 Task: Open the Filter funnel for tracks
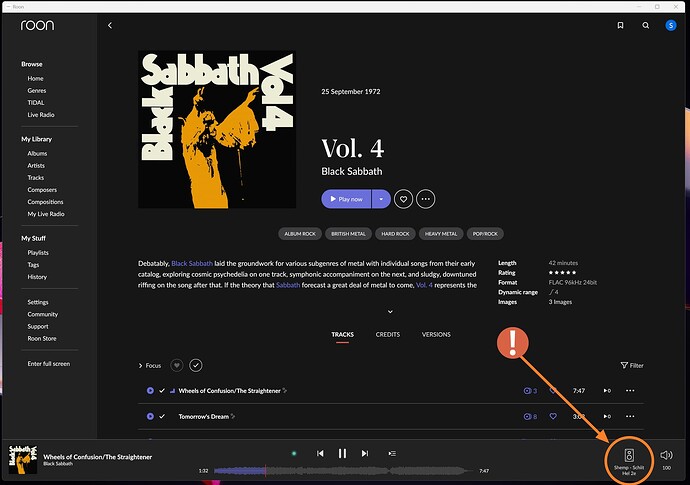click(632, 365)
